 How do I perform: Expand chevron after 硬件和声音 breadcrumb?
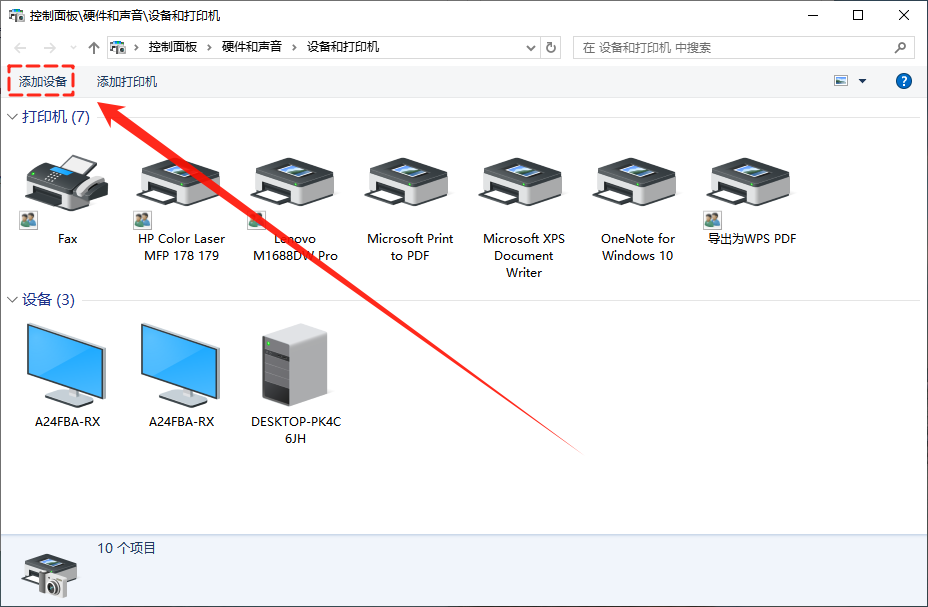pyautogui.click(x=294, y=47)
